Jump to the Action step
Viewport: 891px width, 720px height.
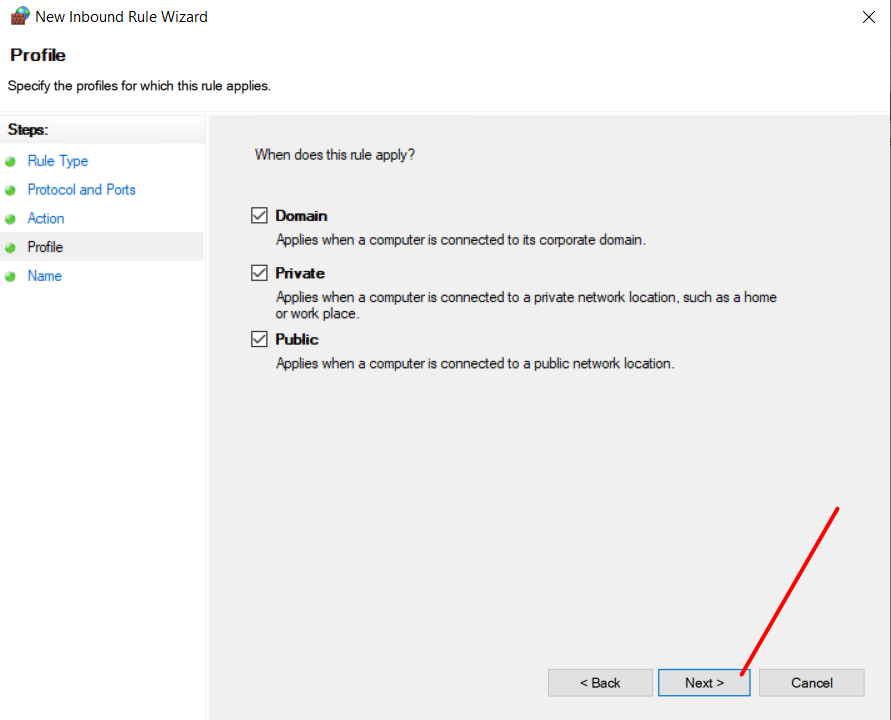point(46,218)
